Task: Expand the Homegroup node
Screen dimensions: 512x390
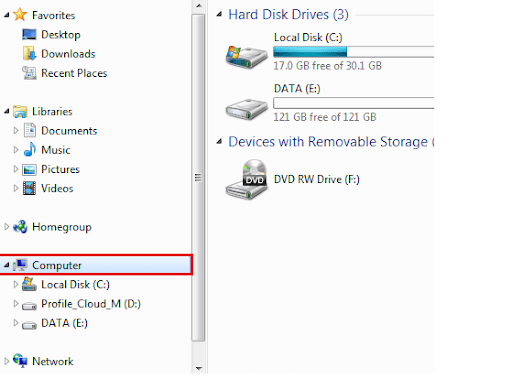Action: tap(6, 227)
